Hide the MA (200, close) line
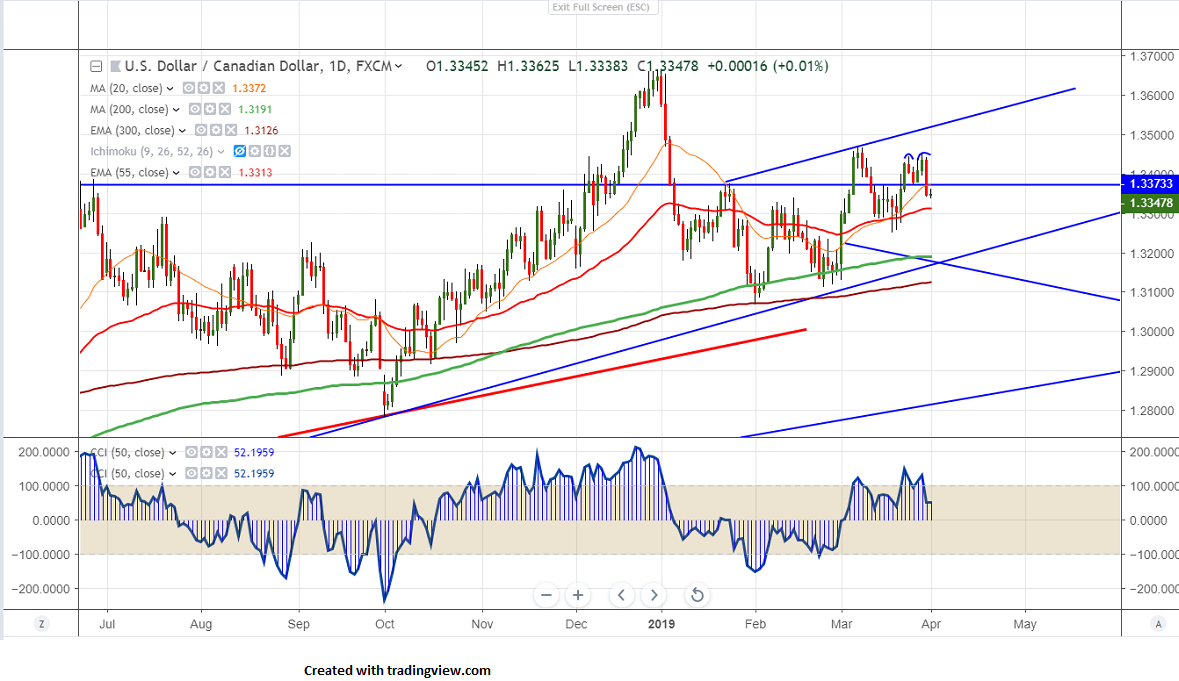The image size is (1179, 681). pyautogui.click(x=195, y=109)
